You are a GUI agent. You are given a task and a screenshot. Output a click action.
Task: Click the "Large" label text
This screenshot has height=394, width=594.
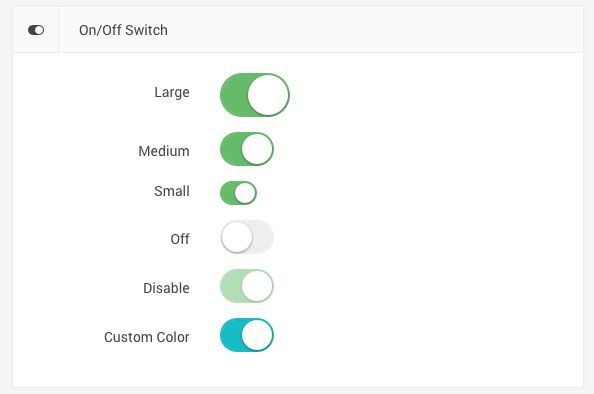[172, 92]
